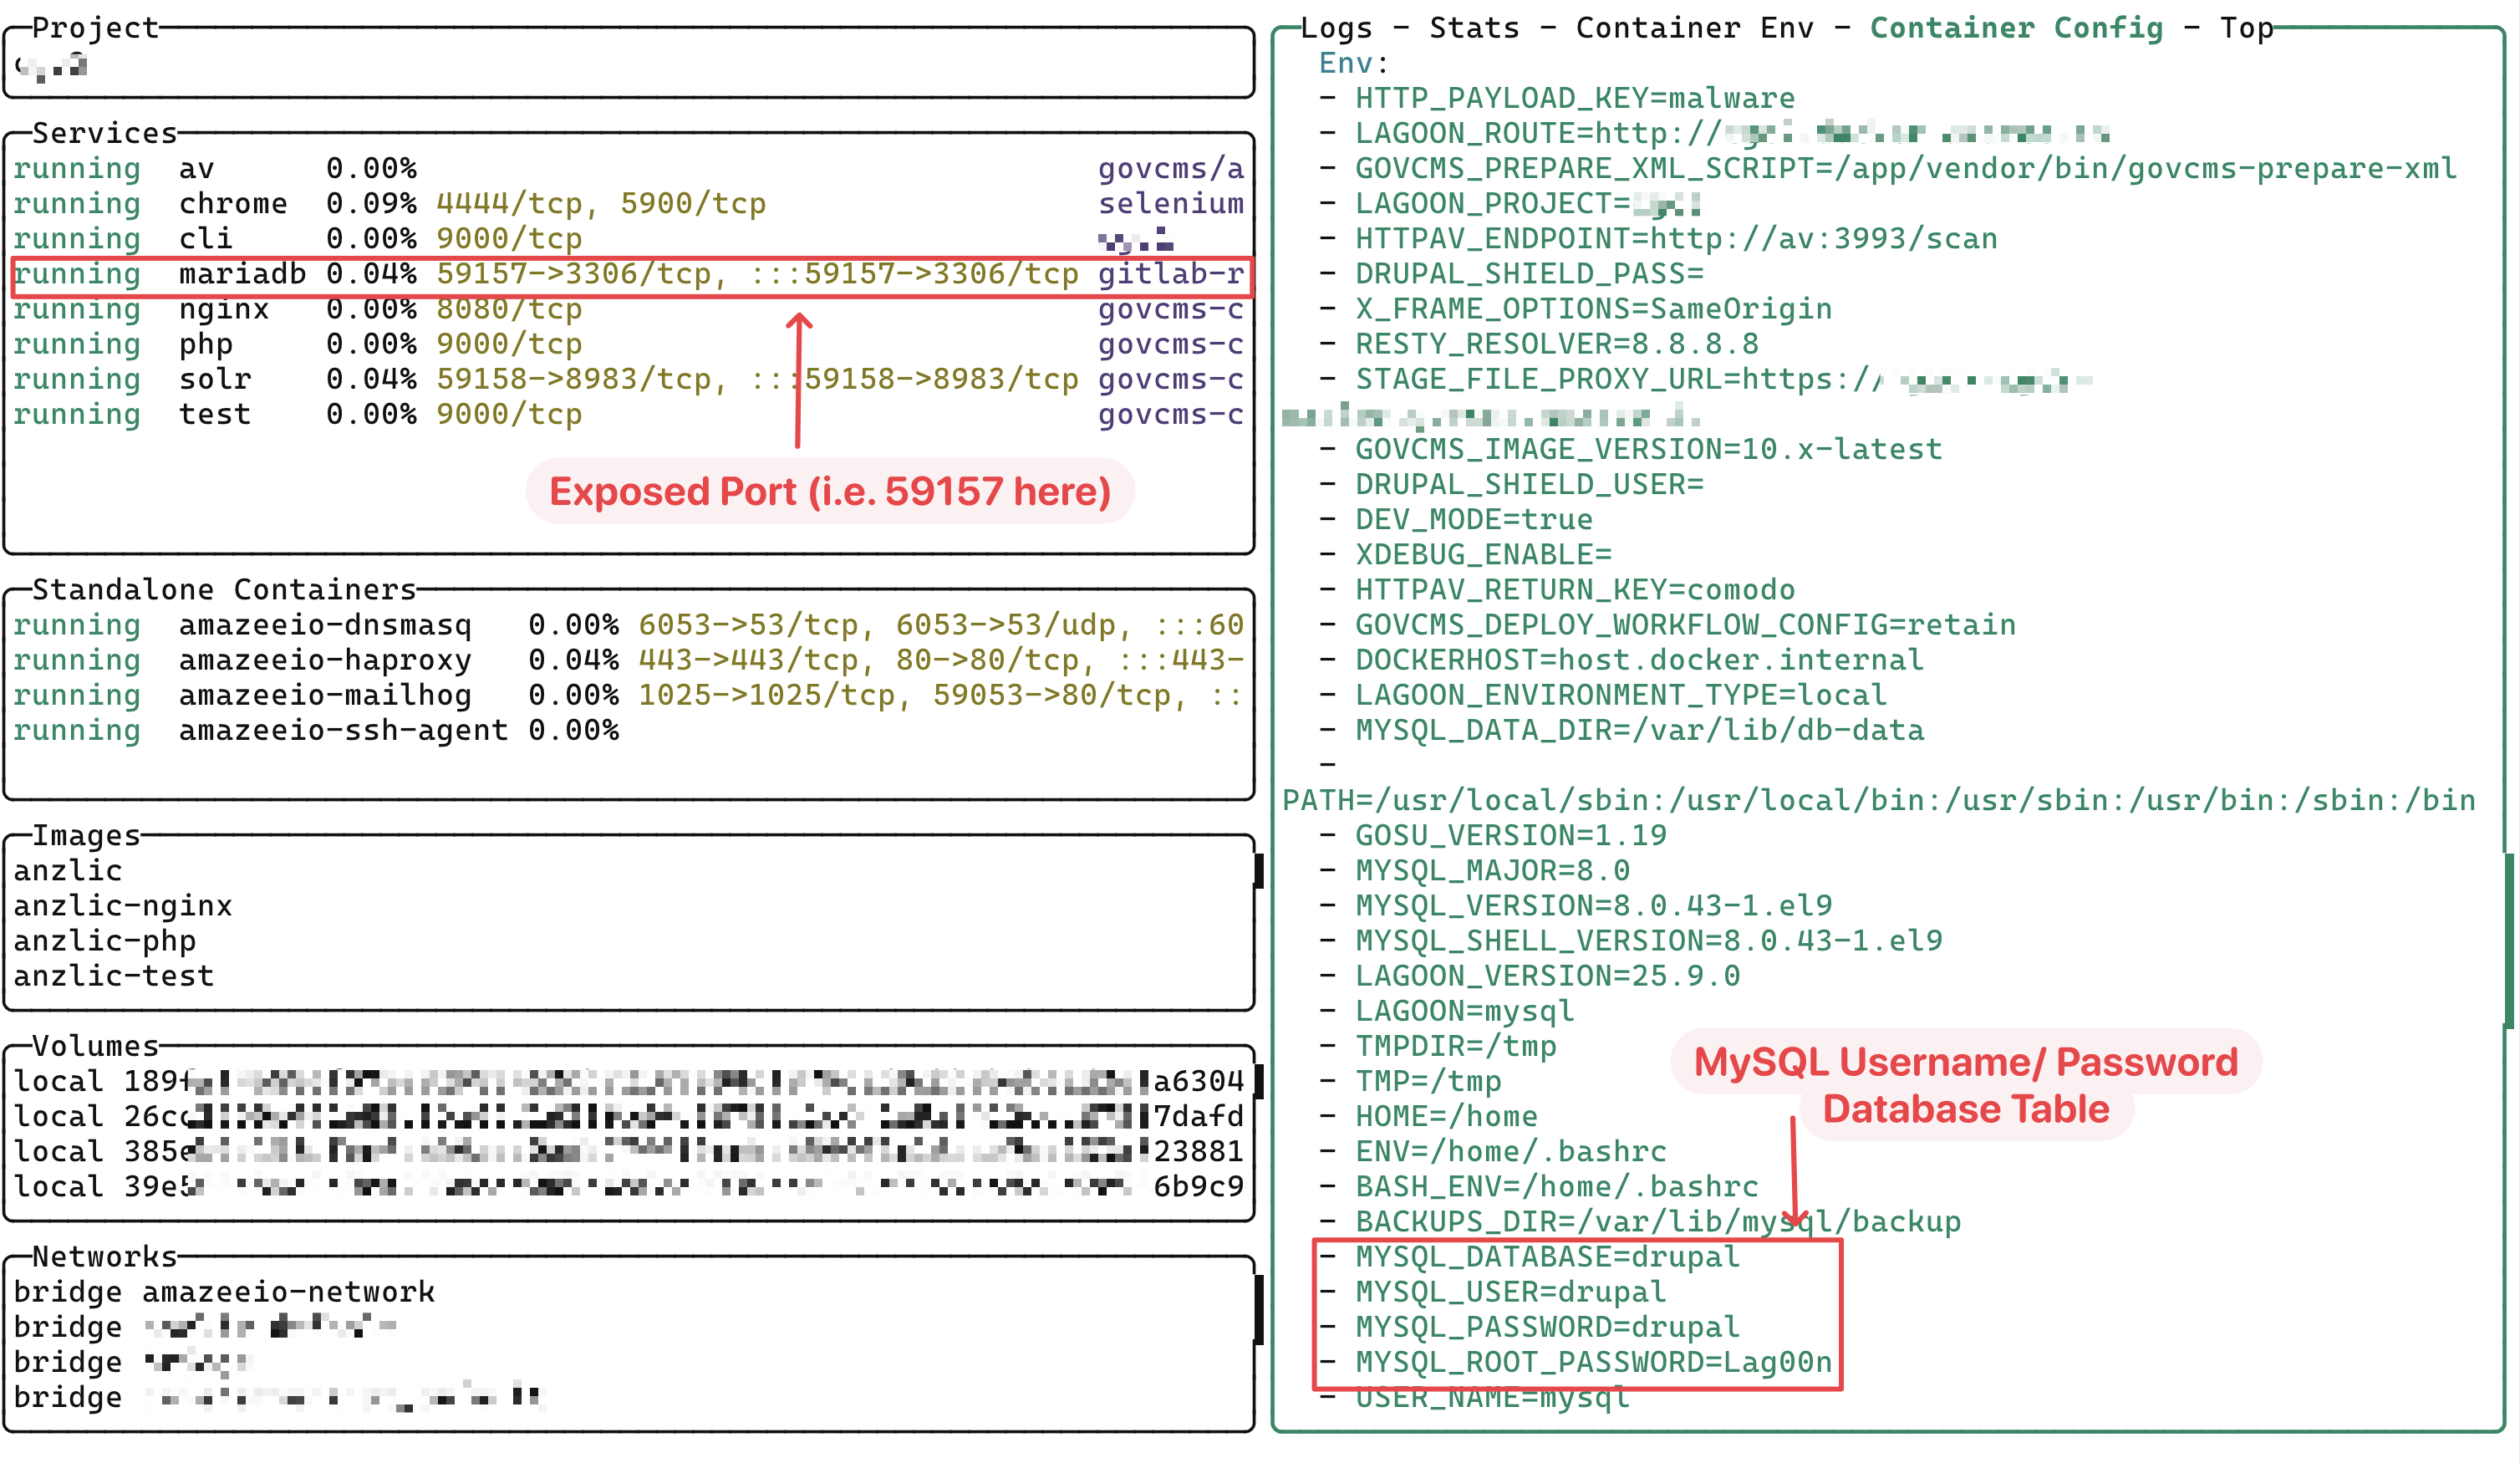Click the MYSQL_ROOT_PASSWORD env line
Image resolution: width=2520 pixels, height=1463 pixels.
(x=1592, y=1362)
